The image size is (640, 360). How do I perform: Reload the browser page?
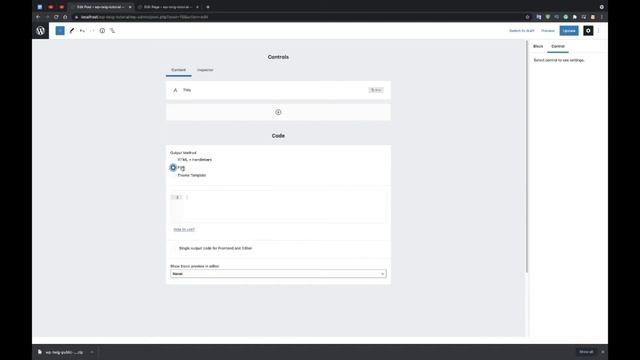click(56, 17)
